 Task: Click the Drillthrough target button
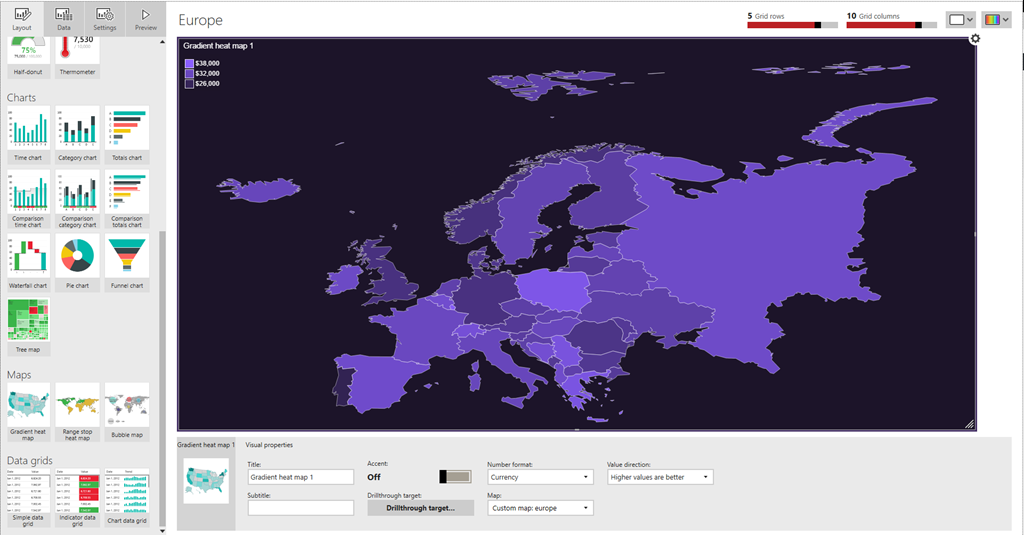coord(420,508)
